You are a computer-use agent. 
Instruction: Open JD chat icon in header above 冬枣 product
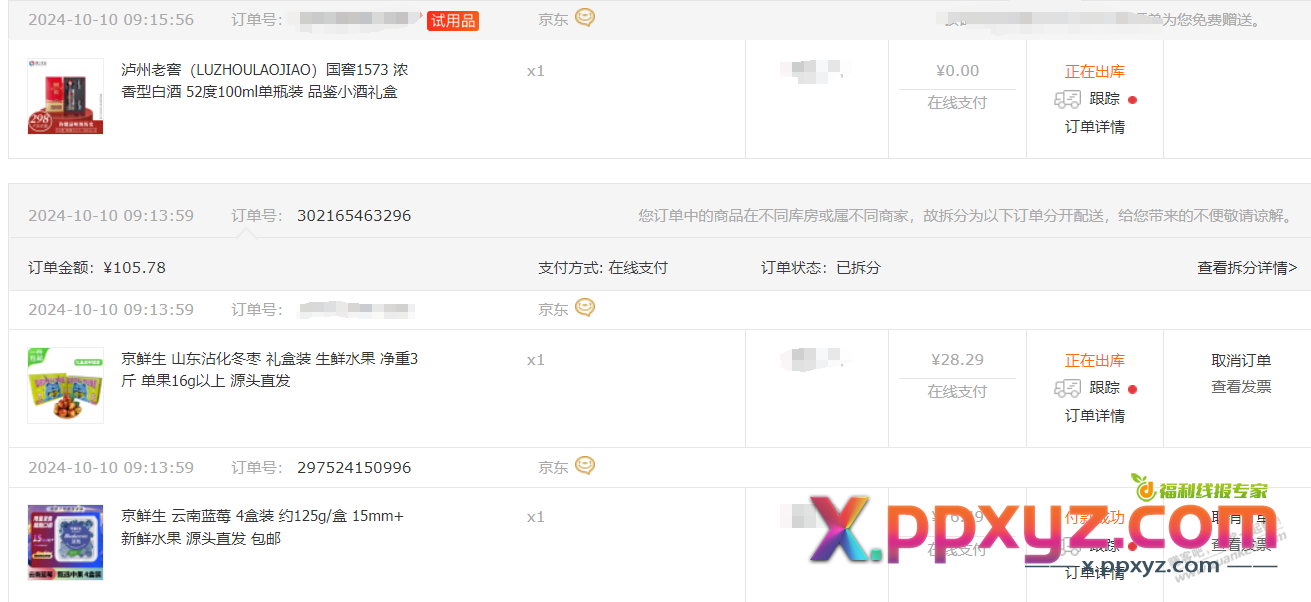(585, 308)
